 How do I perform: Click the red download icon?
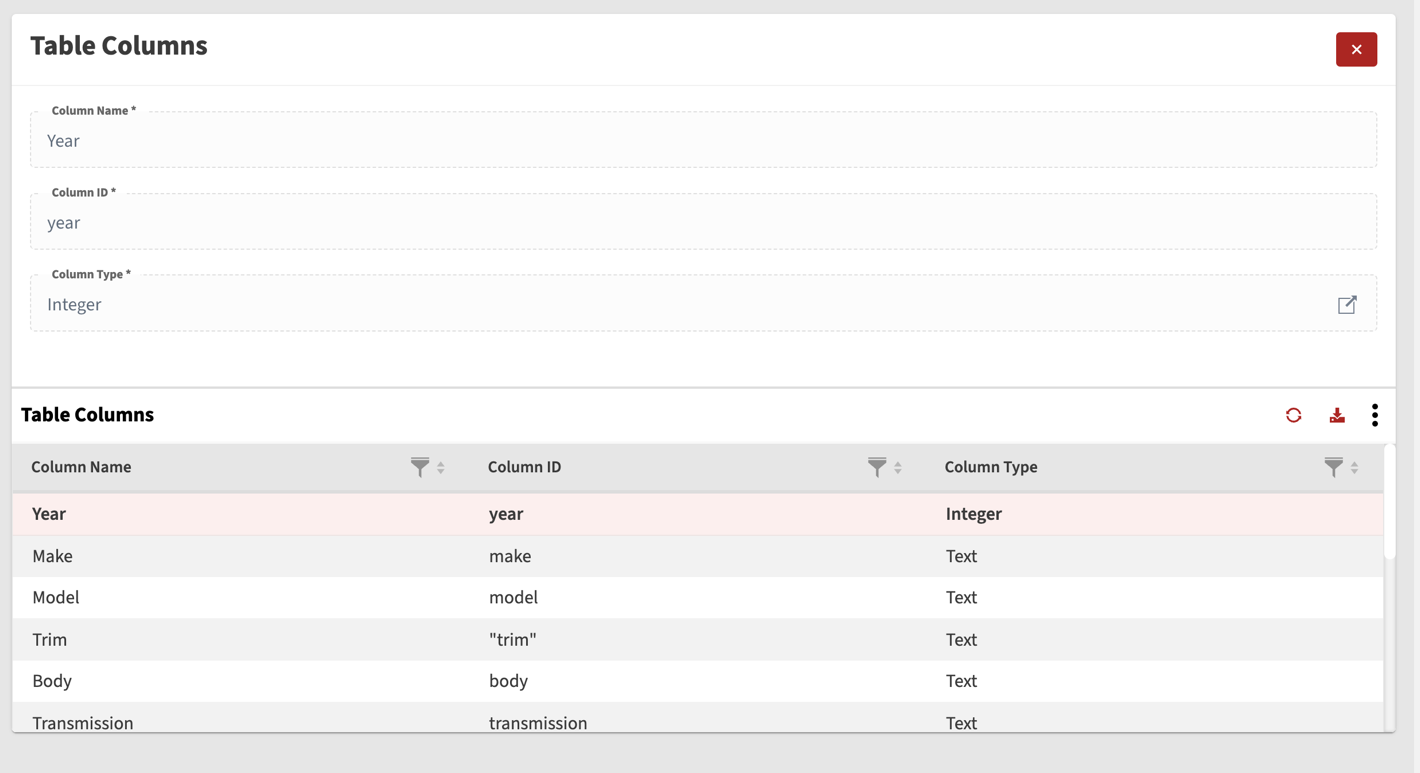click(1337, 415)
